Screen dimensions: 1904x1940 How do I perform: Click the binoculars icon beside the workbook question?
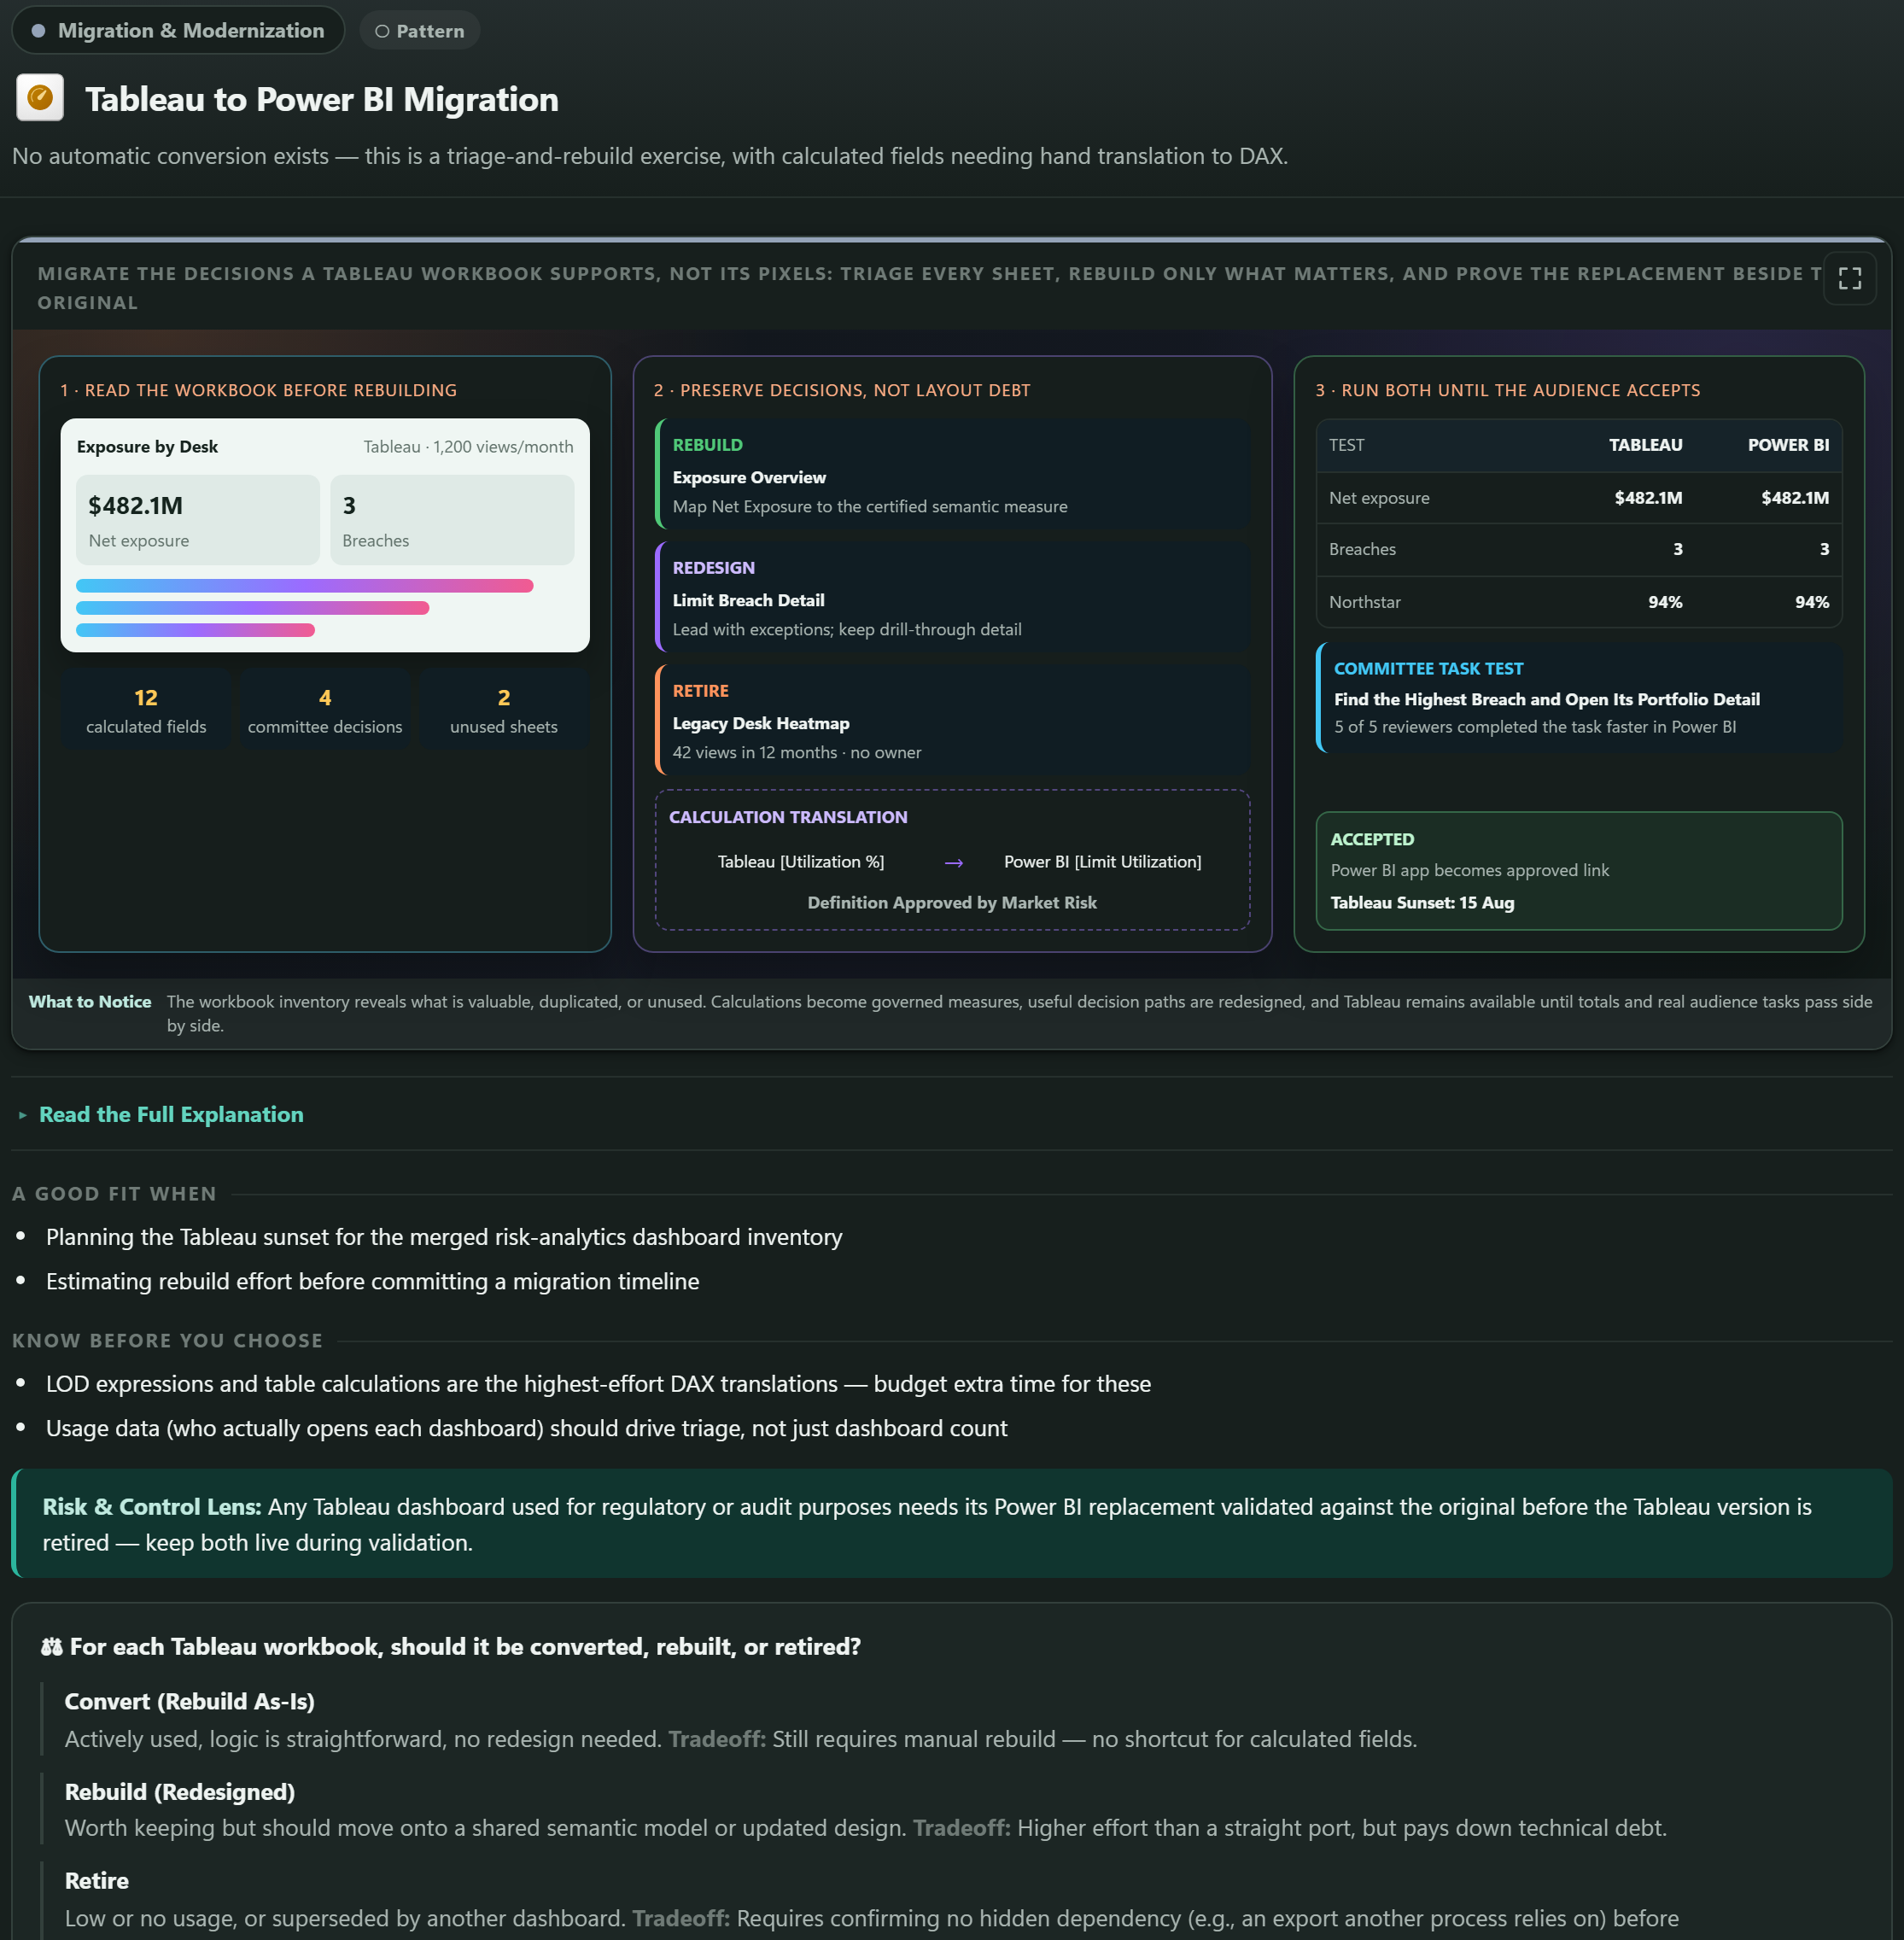point(52,1647)
